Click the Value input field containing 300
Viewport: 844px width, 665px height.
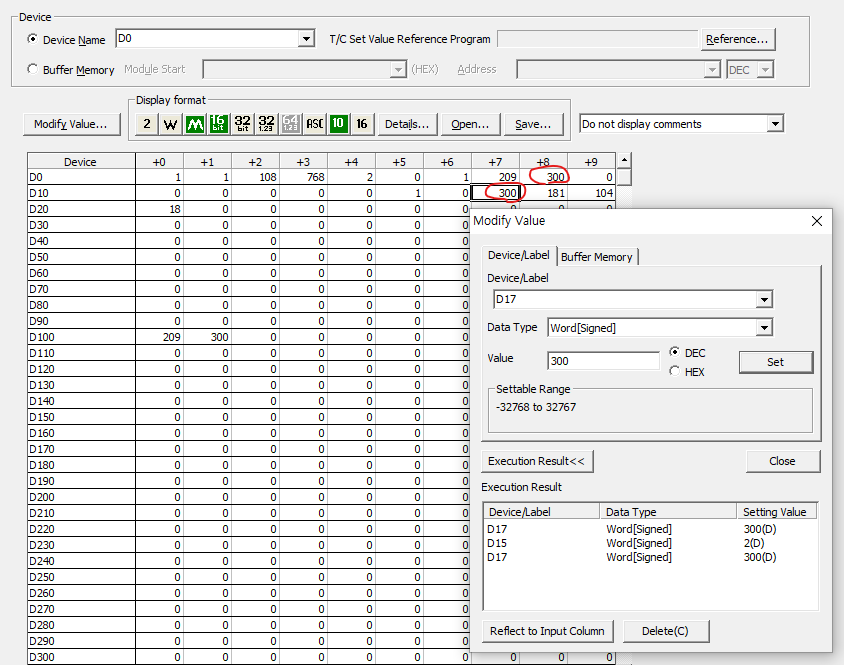tap(603, 361)
